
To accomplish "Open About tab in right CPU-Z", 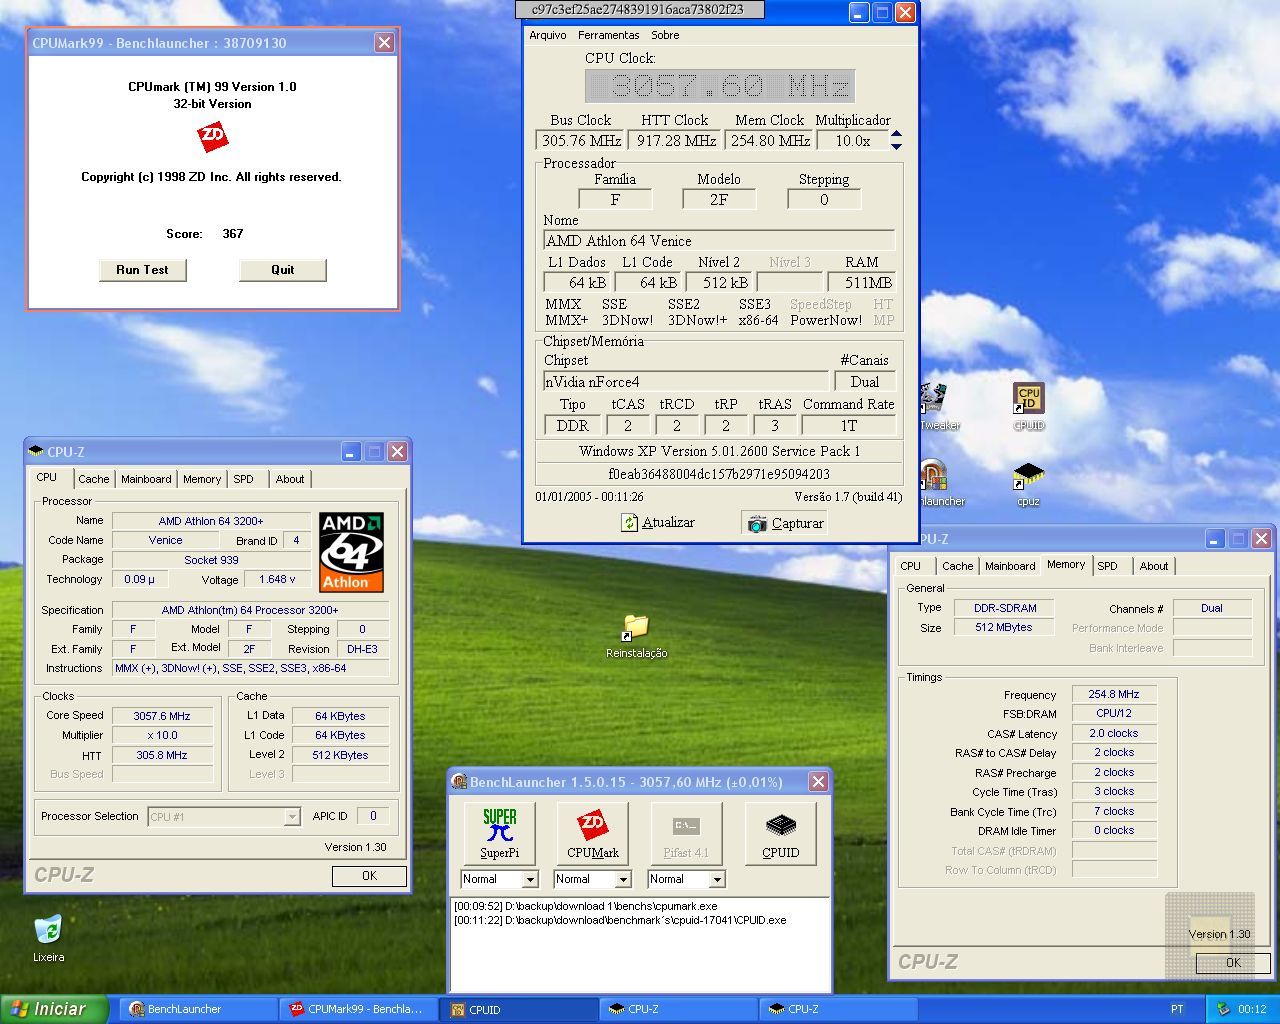I will [1154, 566].
